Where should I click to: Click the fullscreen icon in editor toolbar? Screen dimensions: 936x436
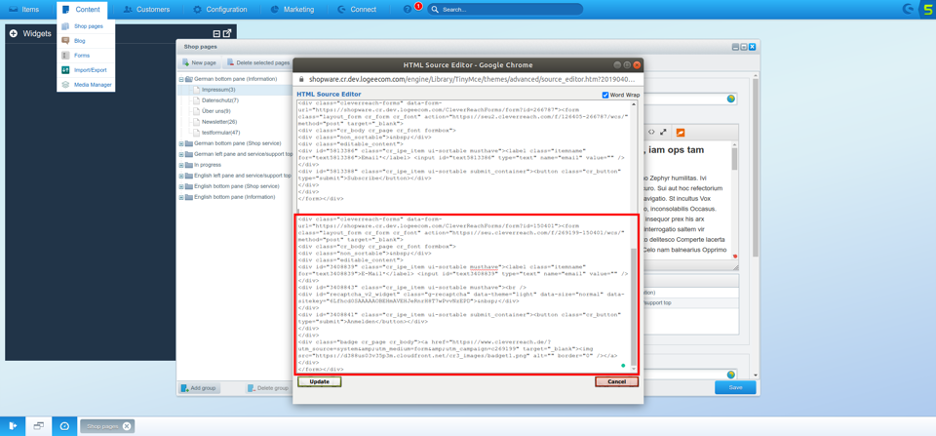coord(663,132)
